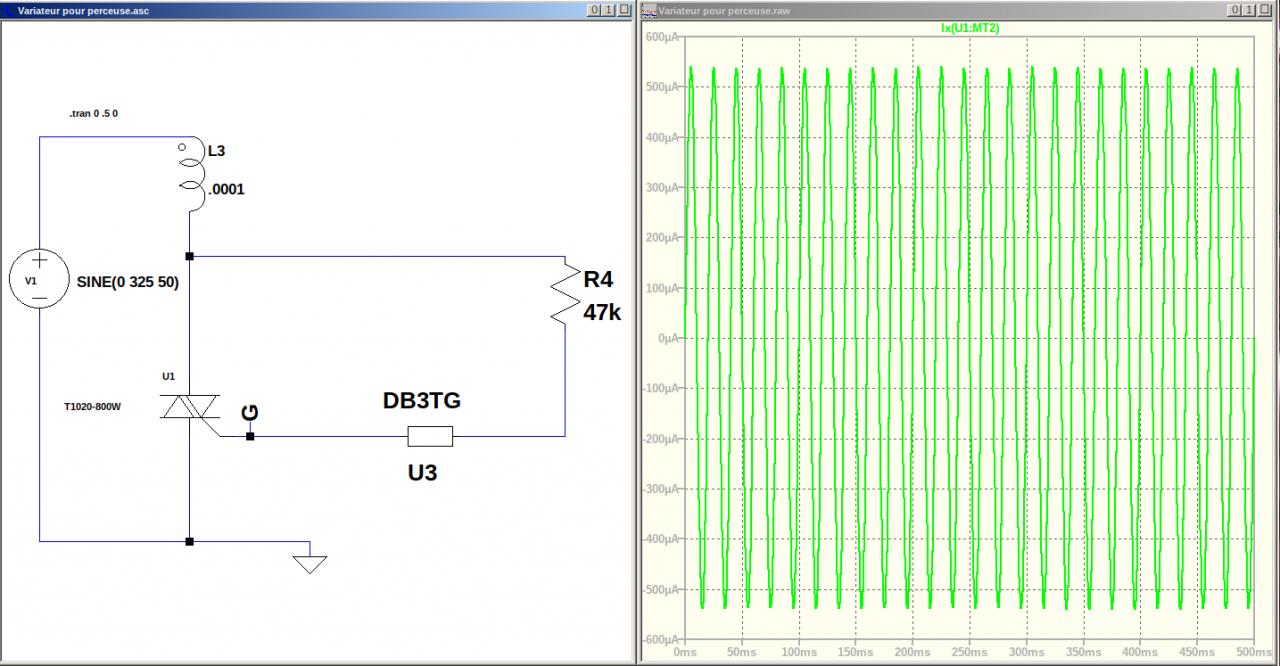This screenshot has width=1280, height=666.
Task: Click the 200ms time axis label
Action: pyautogui.click(x=913, y=652)
